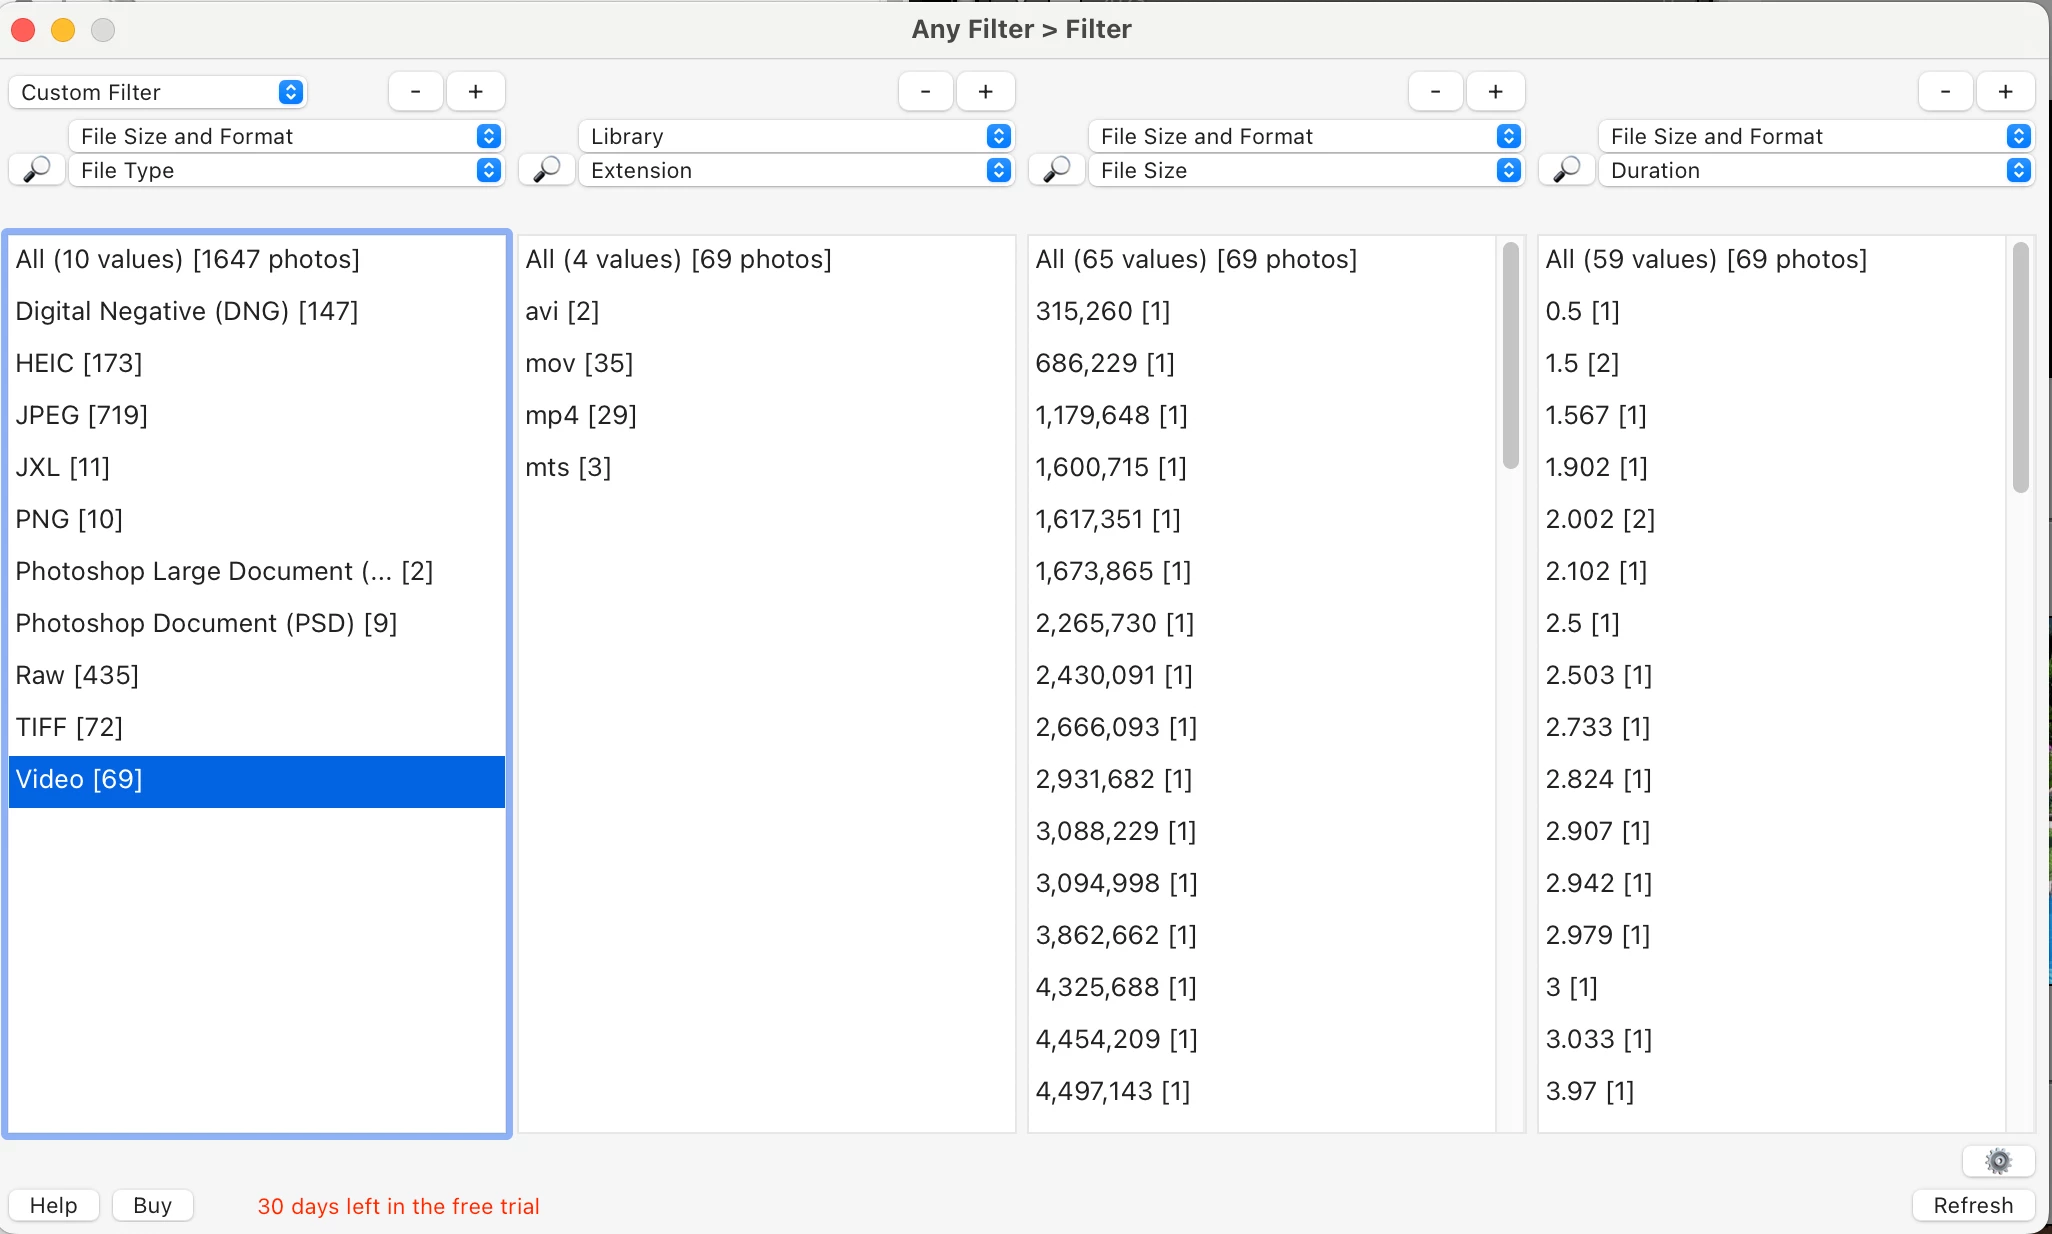Open the File Size field dropdown

point(1307,170)
